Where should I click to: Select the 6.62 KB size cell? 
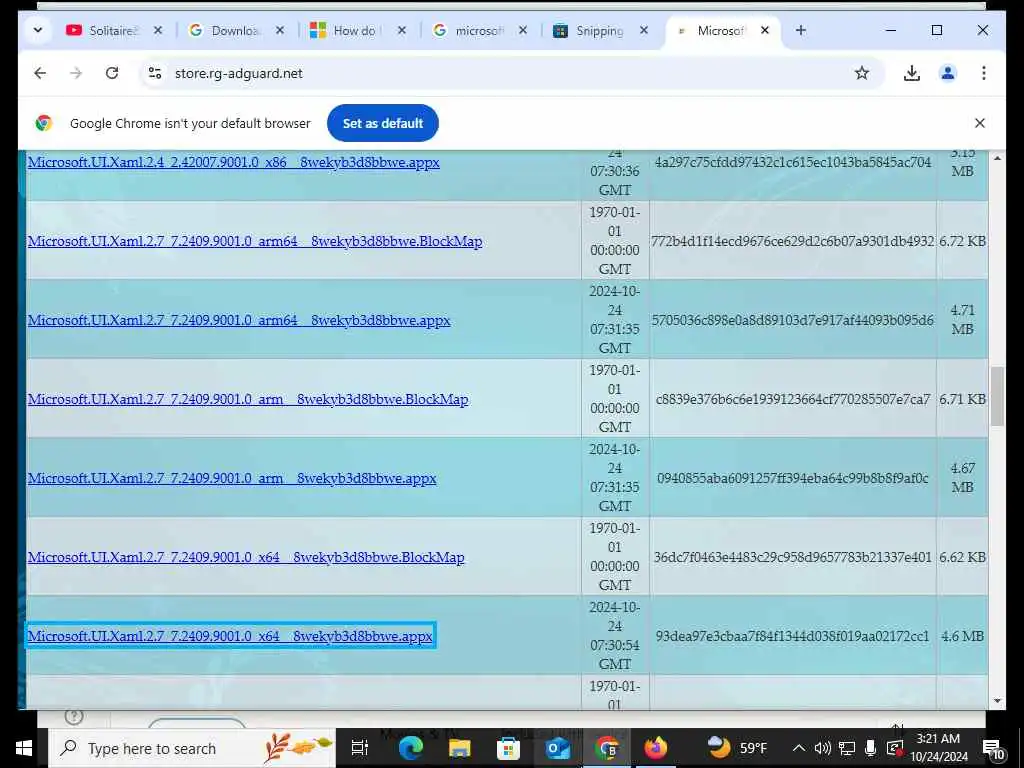click(x=962, y=557)
